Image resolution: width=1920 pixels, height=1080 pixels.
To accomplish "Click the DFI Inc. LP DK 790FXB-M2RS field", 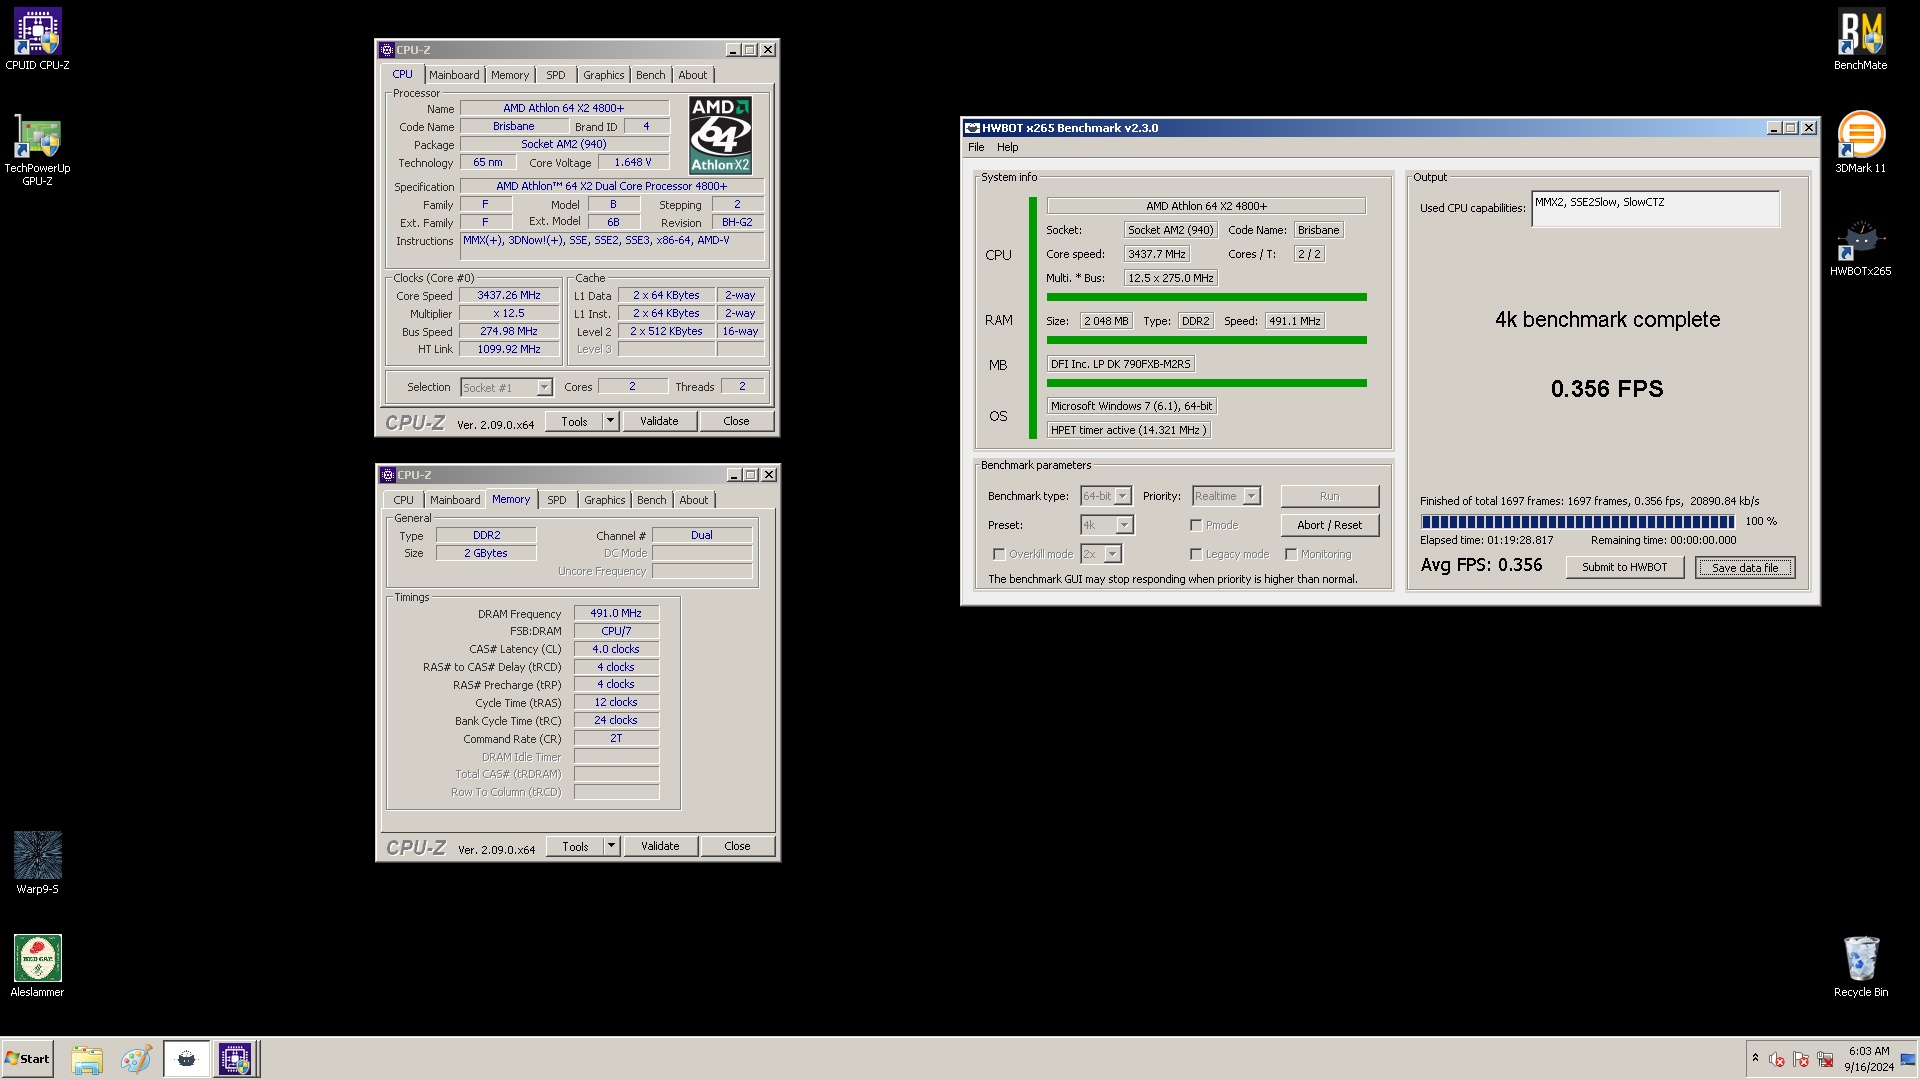I will 1120,364.
